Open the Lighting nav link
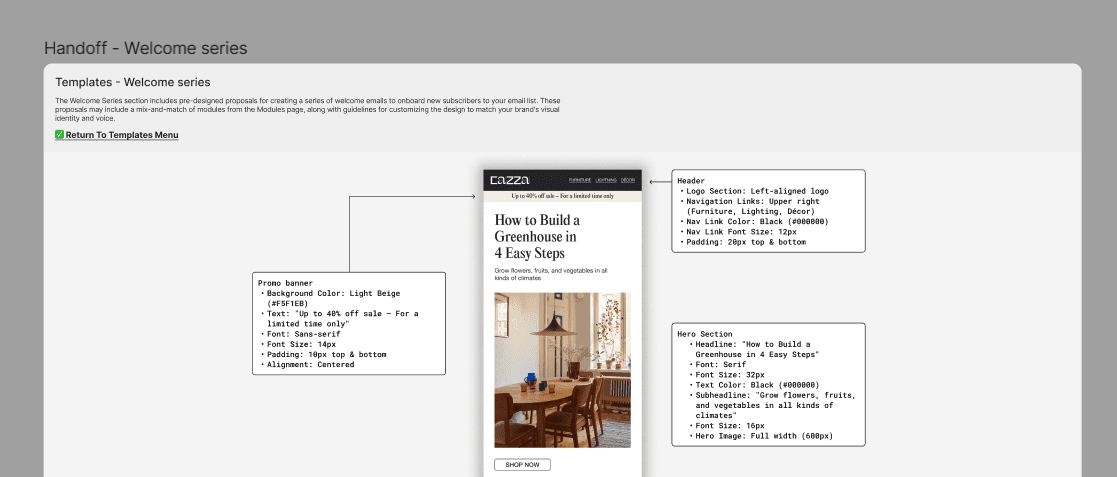This screenshot has height=477, width=1117. click(x=606, y=180)
